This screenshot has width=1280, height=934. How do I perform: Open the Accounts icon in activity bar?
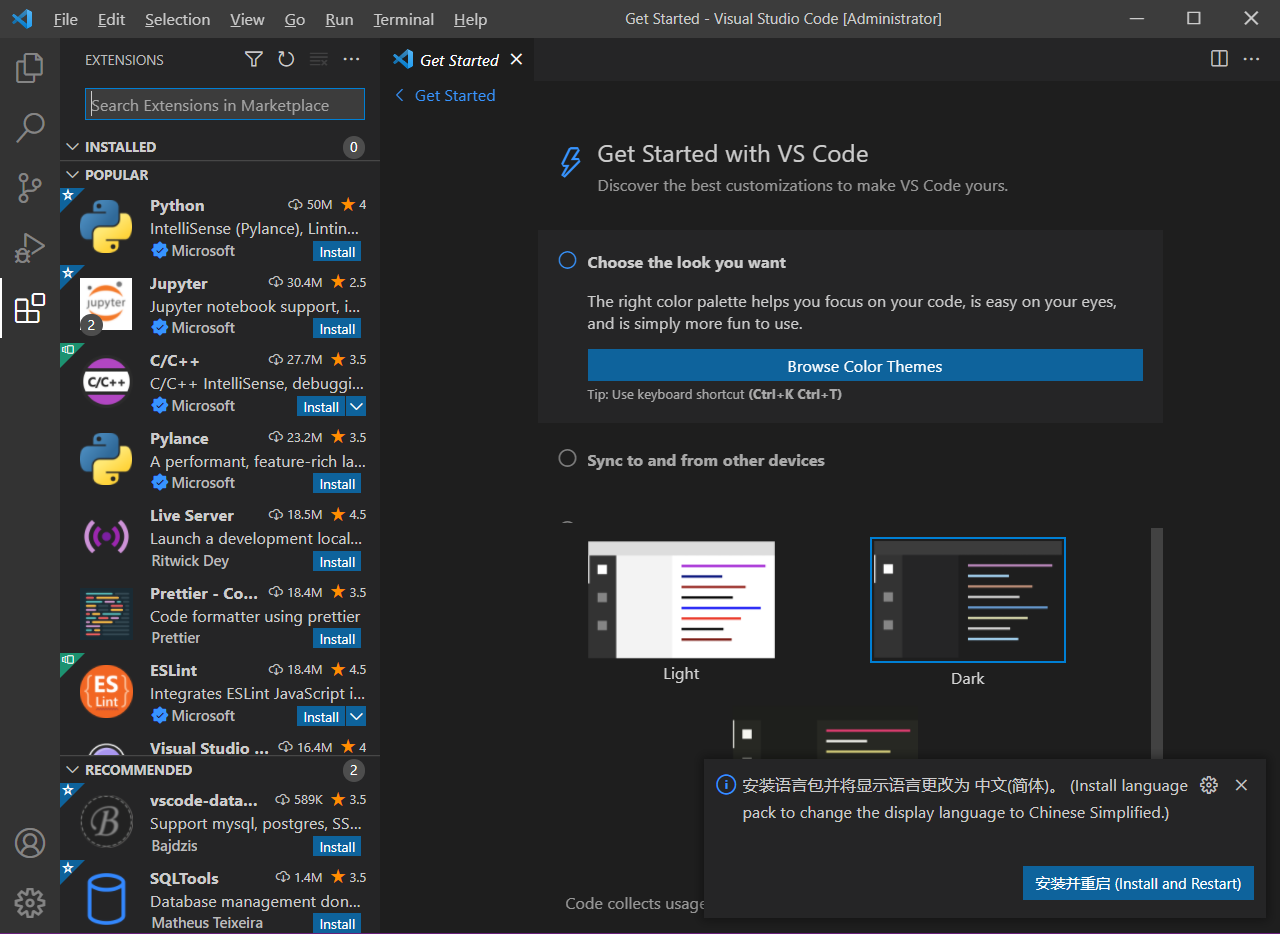pyautogui.click(x=30, y=843)
